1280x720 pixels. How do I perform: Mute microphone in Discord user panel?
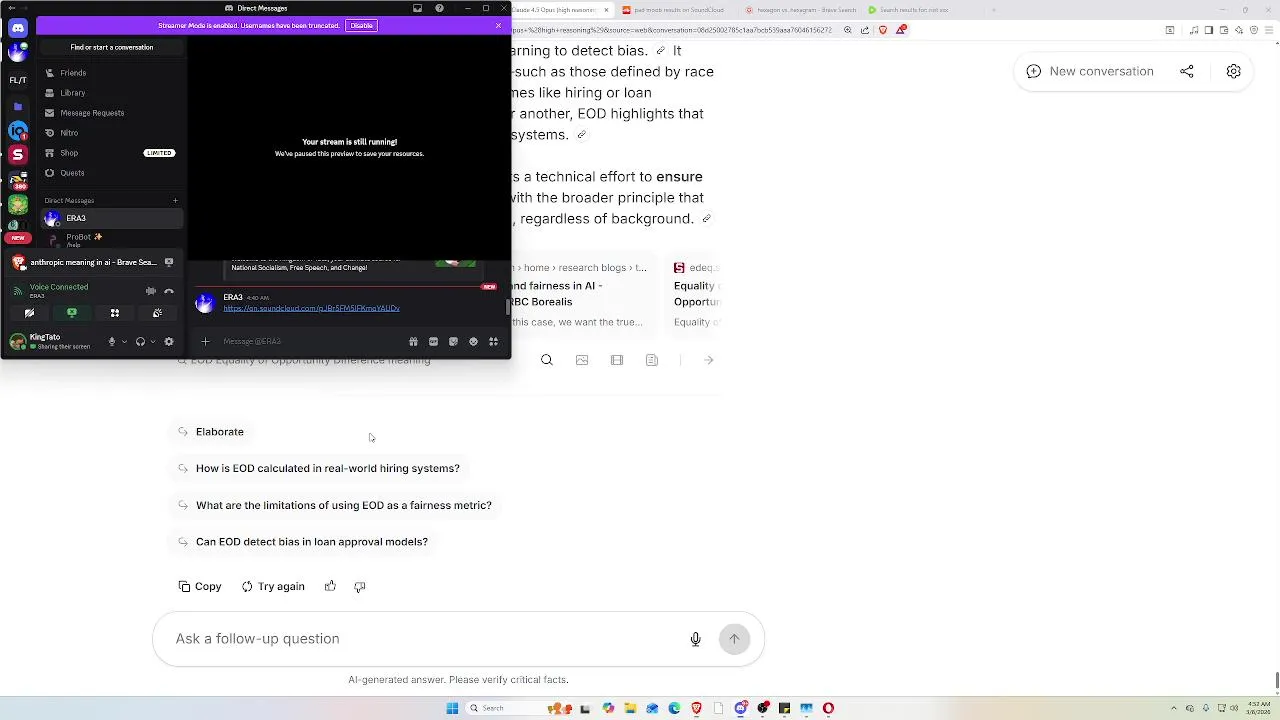tap(112, 341)
